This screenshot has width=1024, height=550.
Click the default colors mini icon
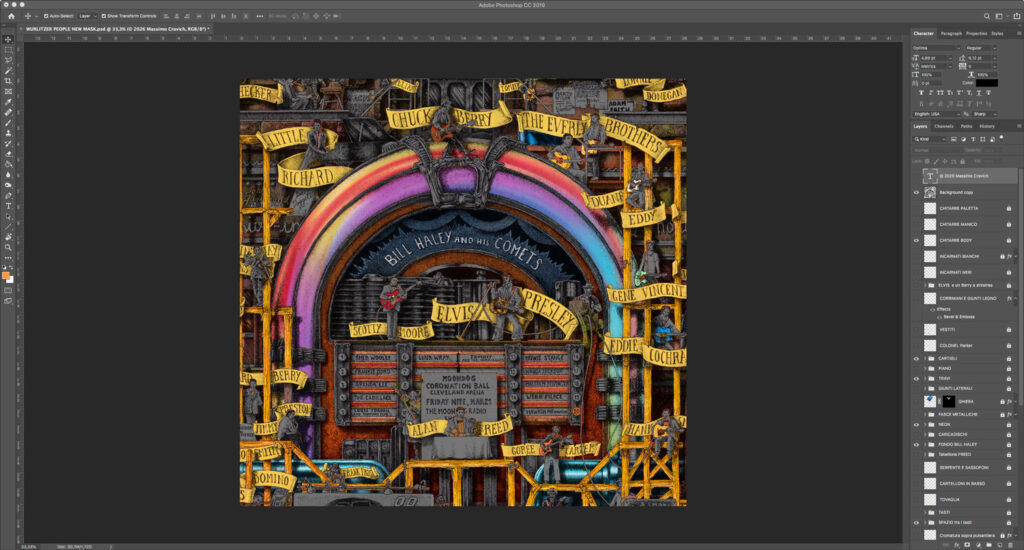(x=5, y=267)
